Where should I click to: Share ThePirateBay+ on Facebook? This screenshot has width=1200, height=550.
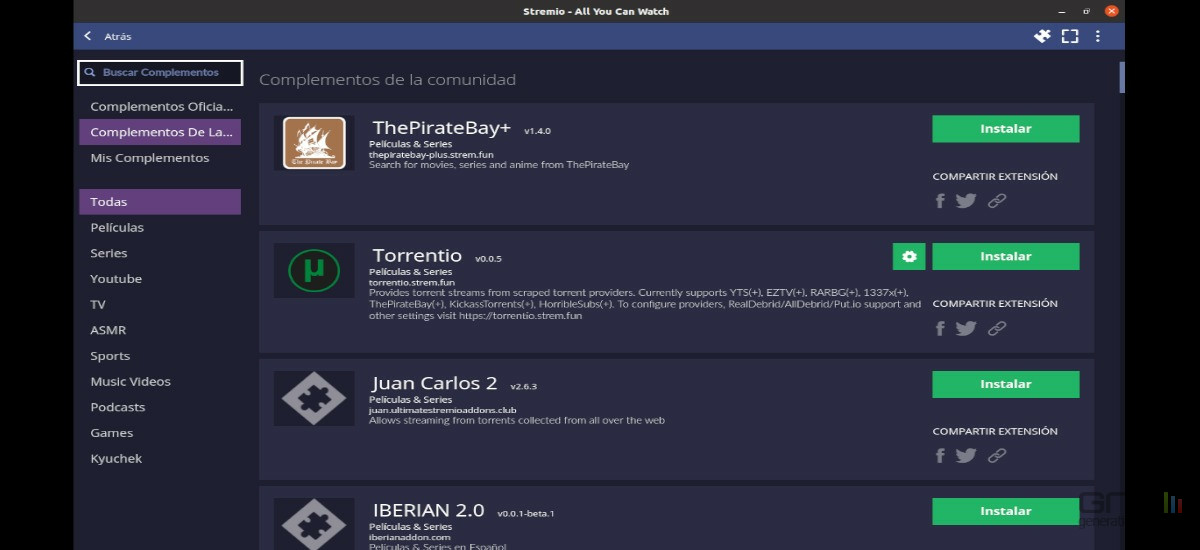pyautogui.click(x=940, y=201)
